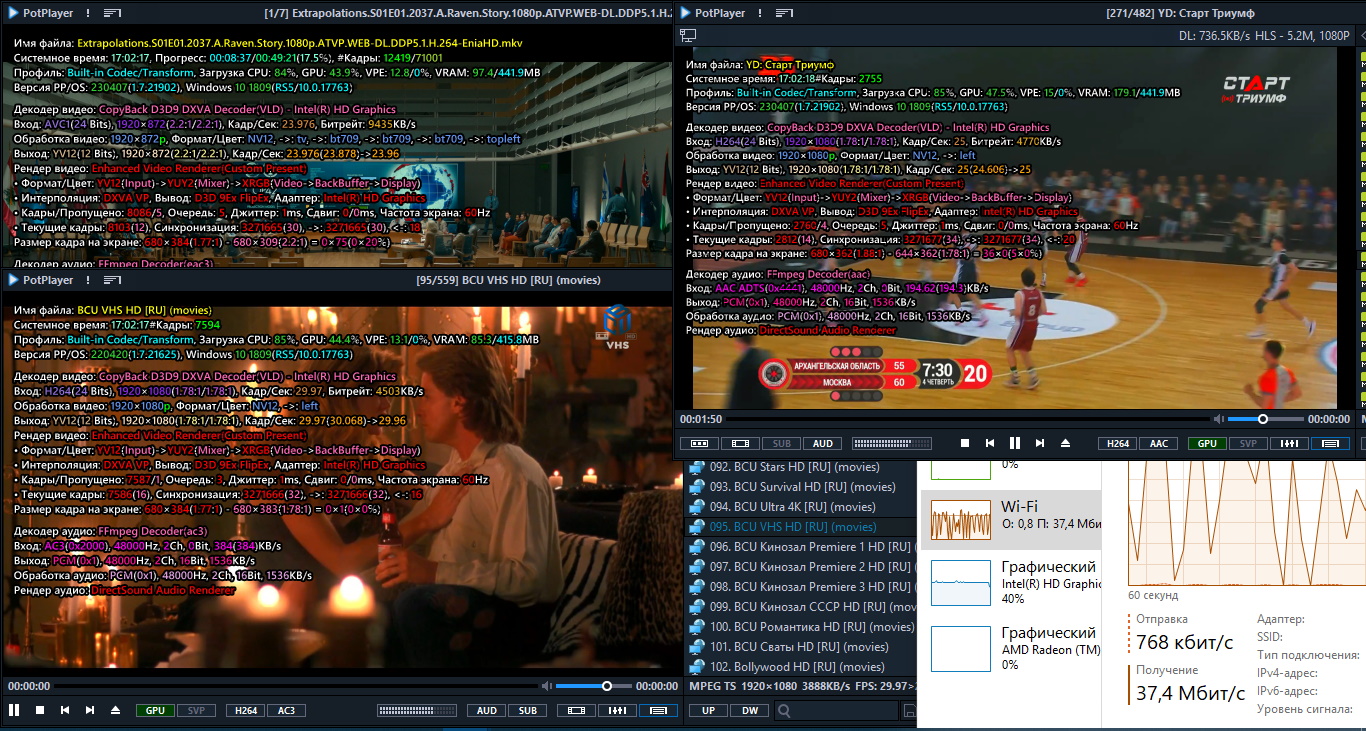The image size is (1366, 731).
Task: Click the eject/open icon in Старт Триумф window
Action: point(1065,443)
